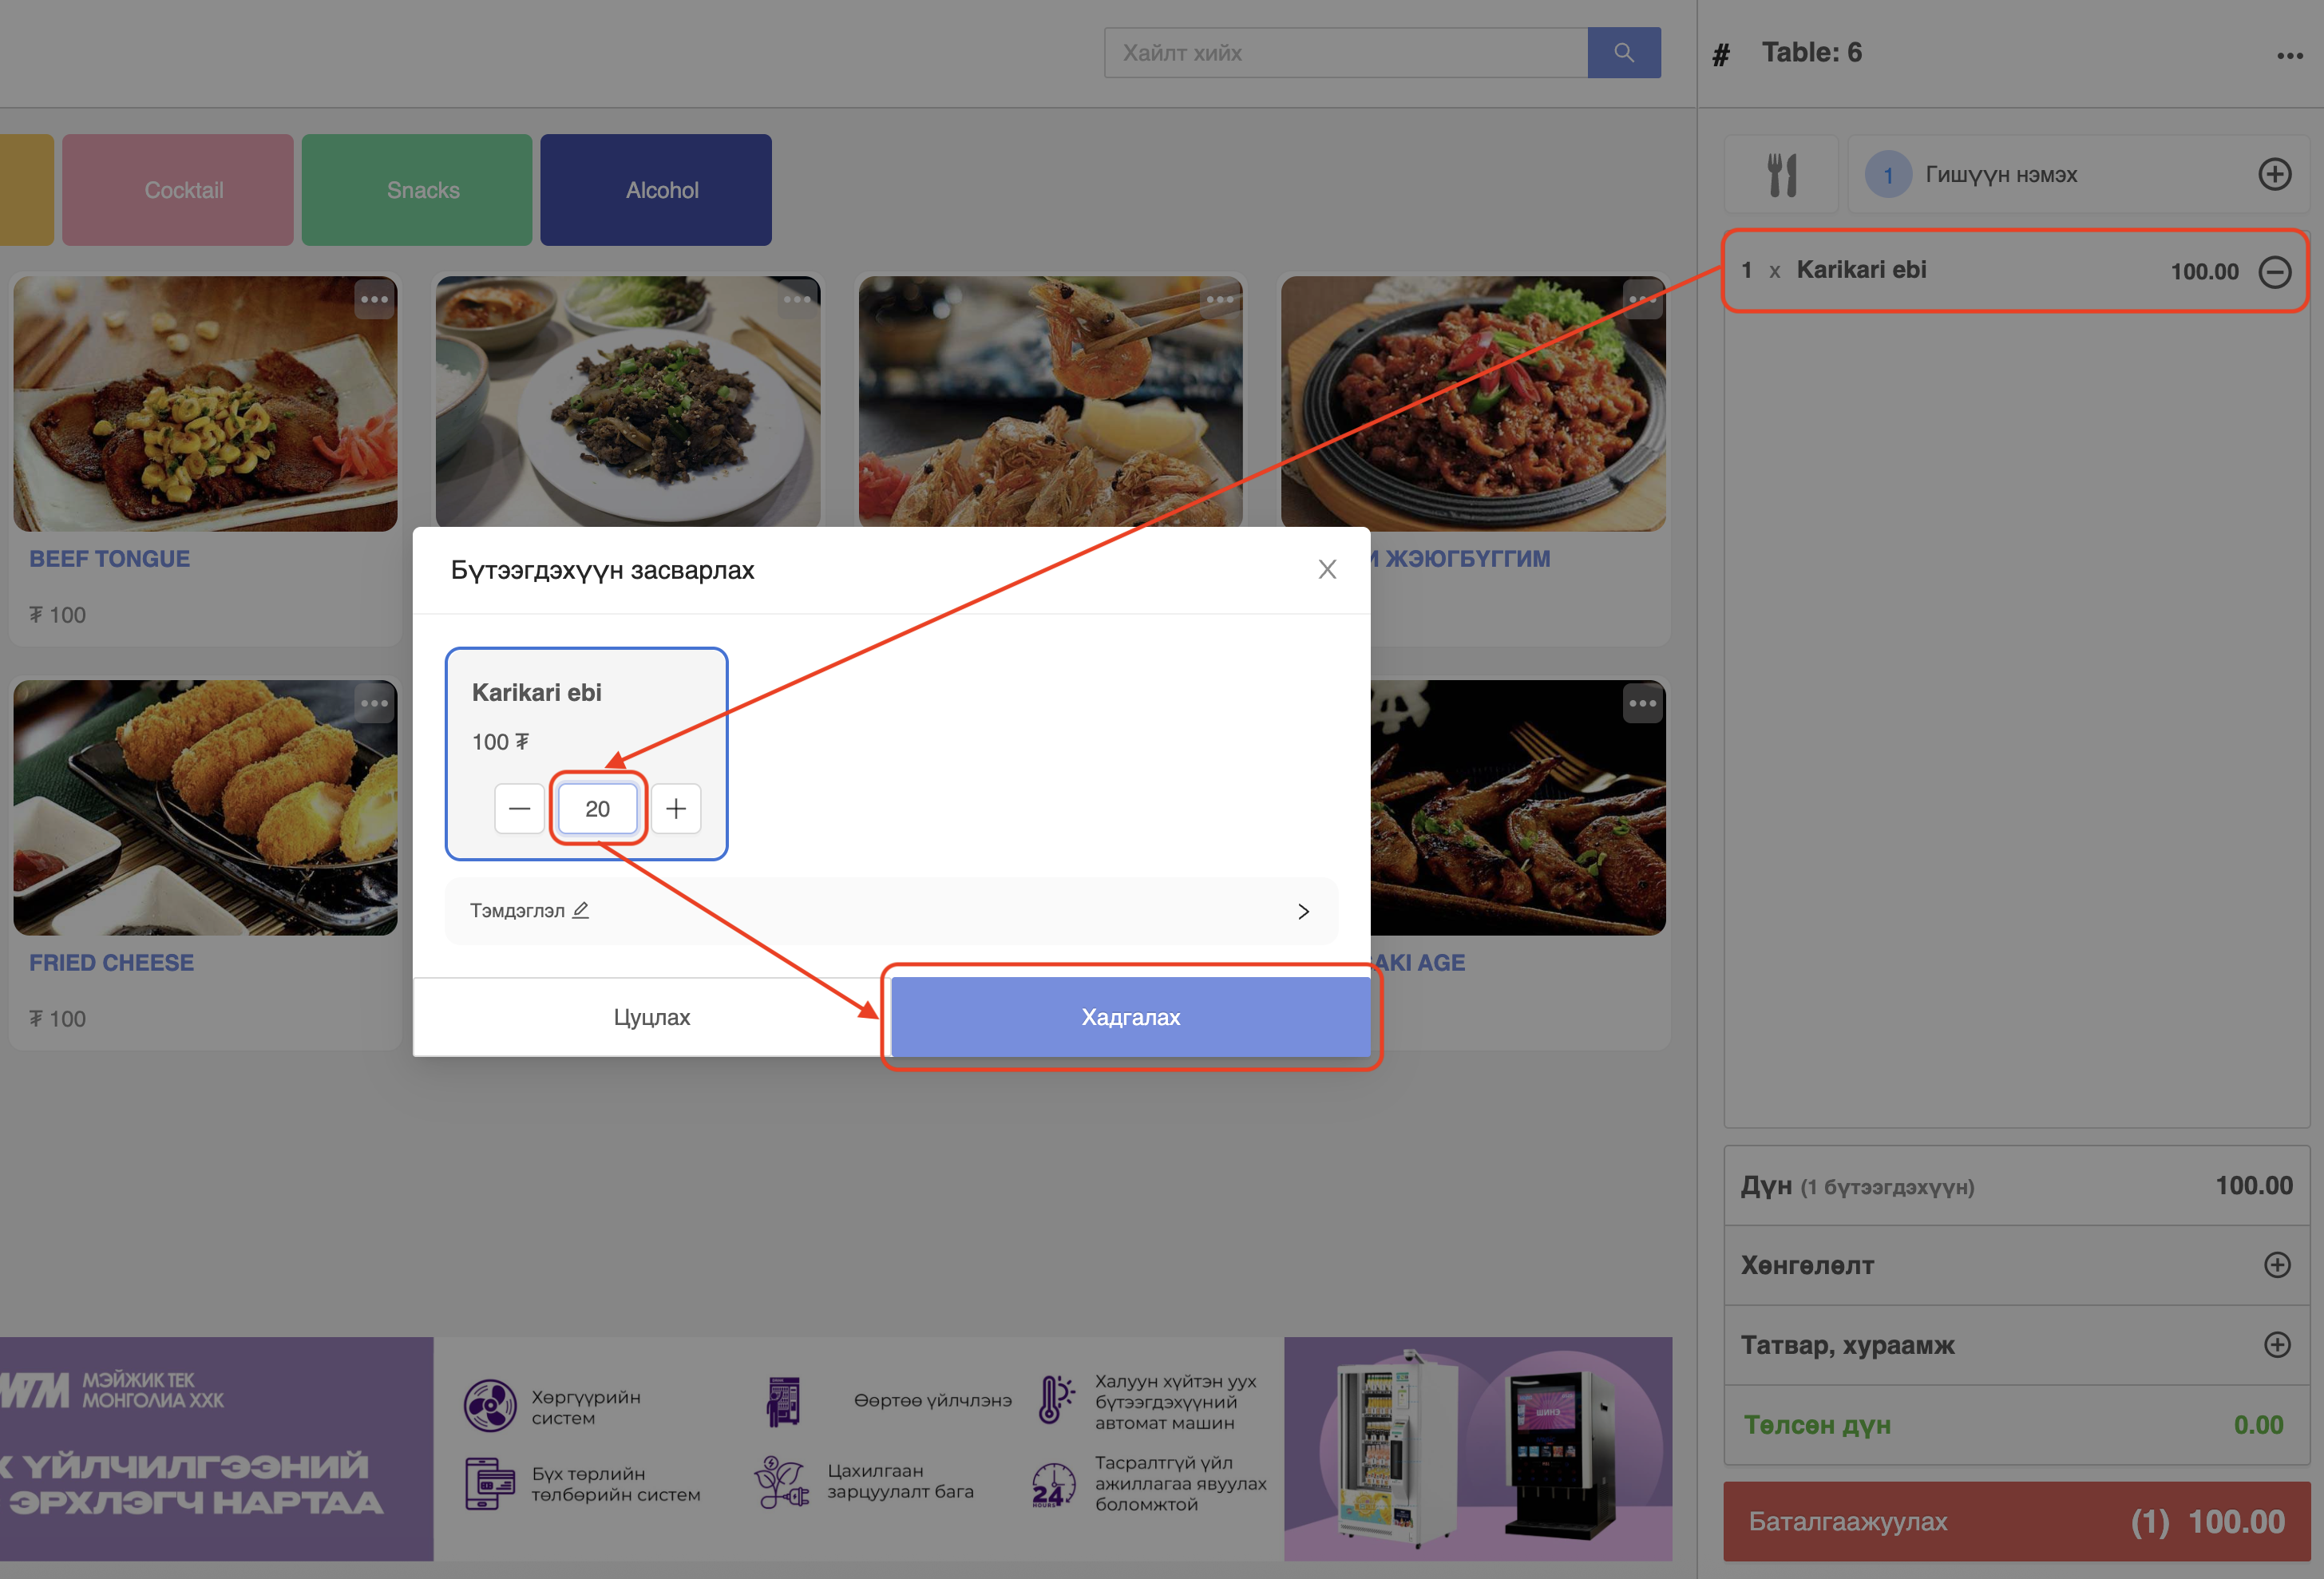Open Beef Tongue card three-dots options
Screen dimensions: 2324x1579
pyautogui.click(x=374, y=300)
